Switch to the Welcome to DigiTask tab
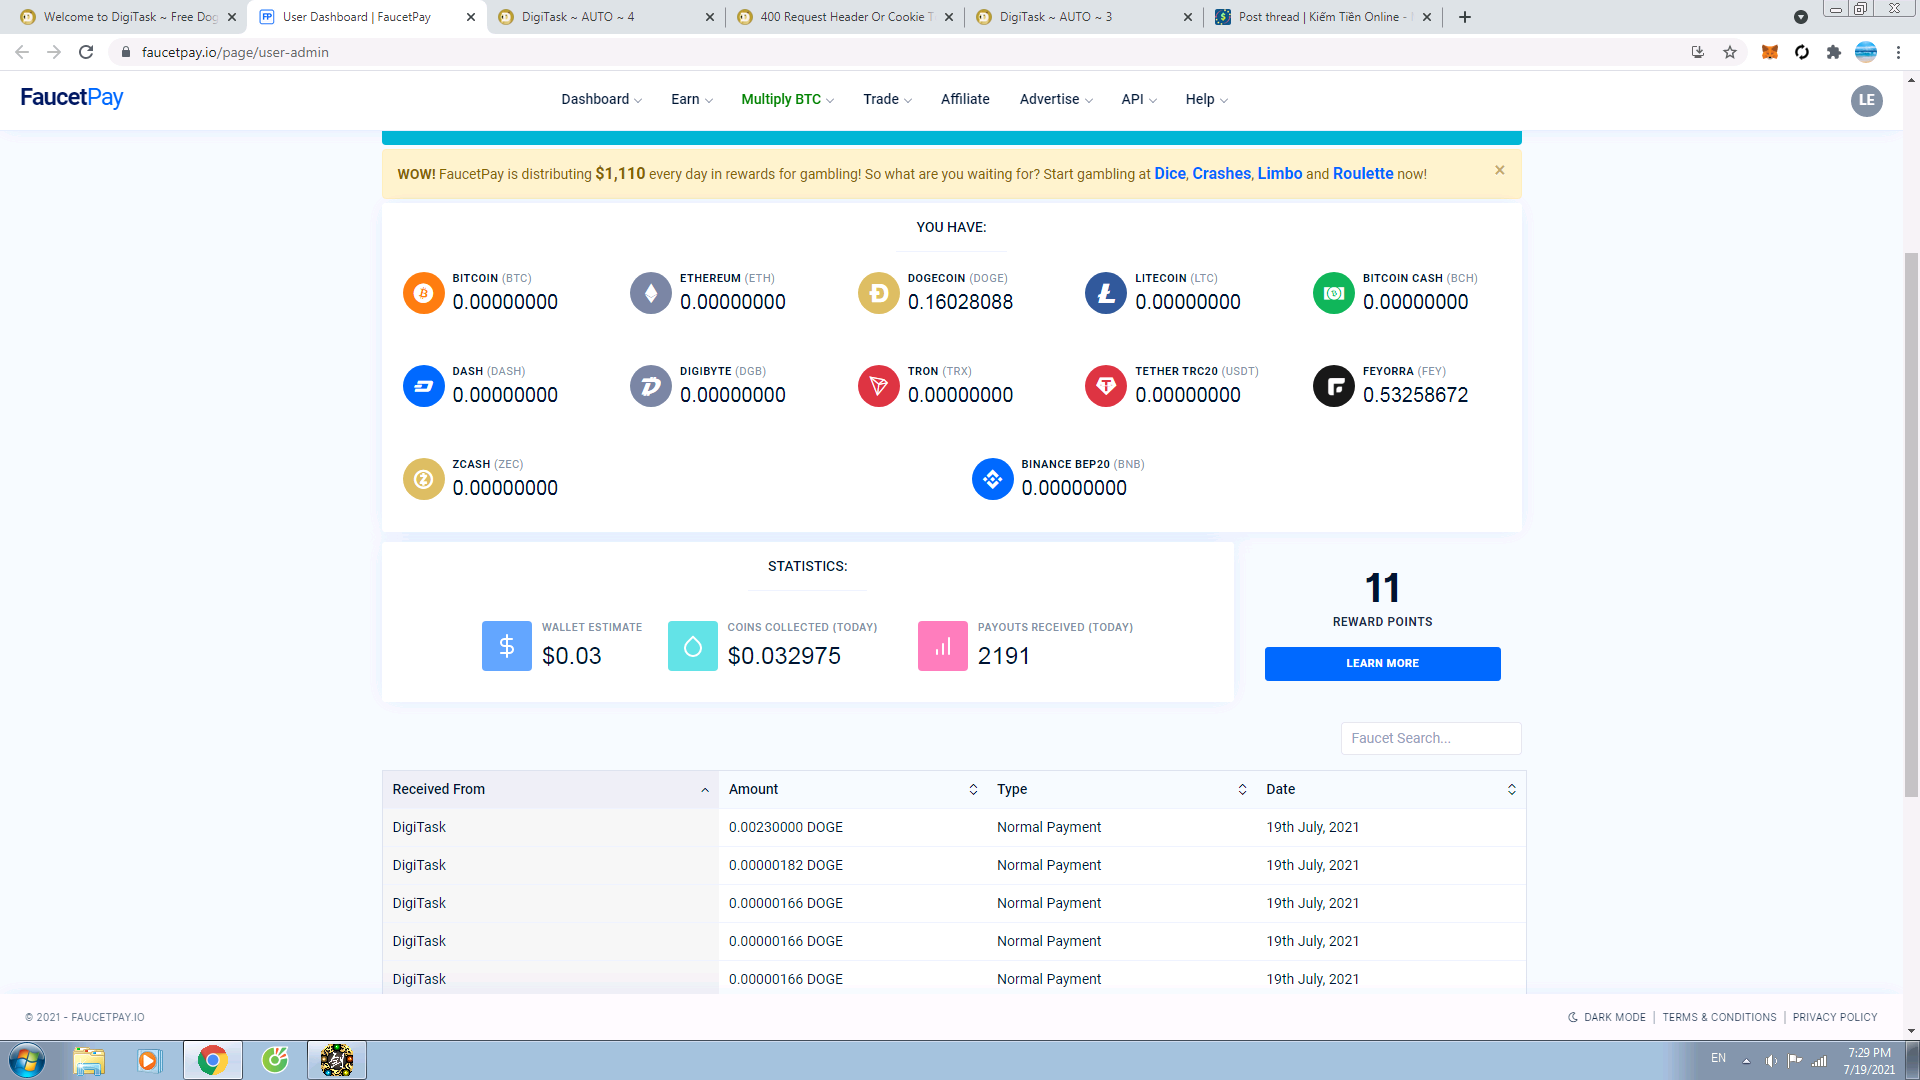 pos(129,17)
